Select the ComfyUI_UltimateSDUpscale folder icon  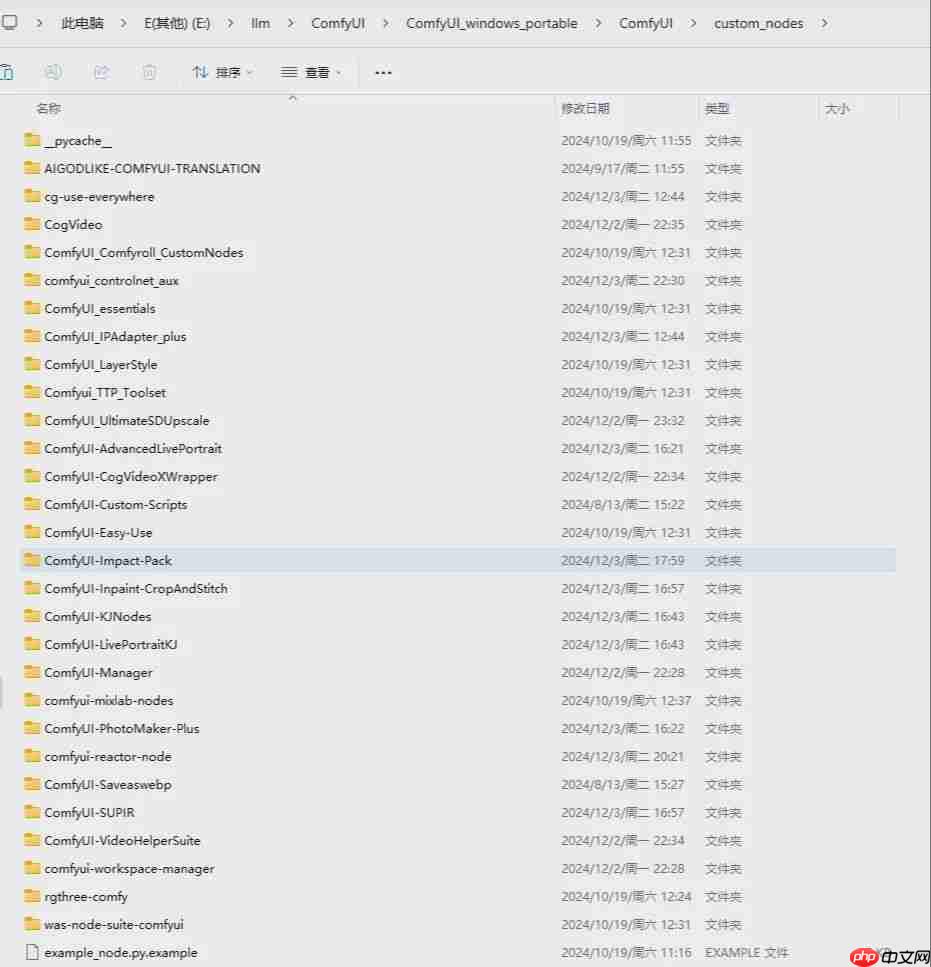pos(32,420)
